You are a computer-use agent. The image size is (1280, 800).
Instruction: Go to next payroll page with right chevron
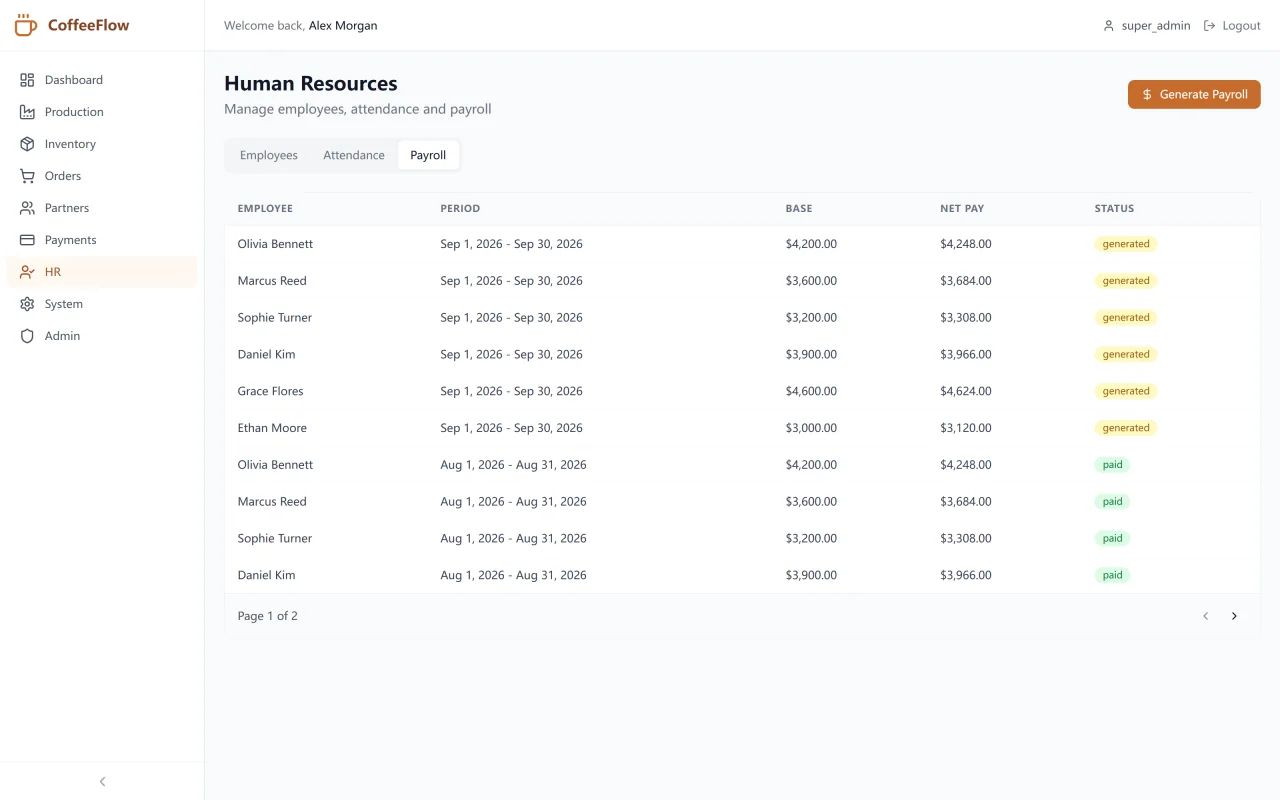(x=1234, y=616)
